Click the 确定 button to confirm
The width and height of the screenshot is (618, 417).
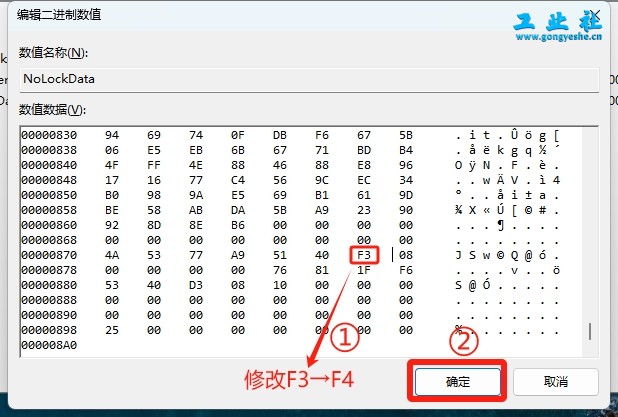click(458, 381)
